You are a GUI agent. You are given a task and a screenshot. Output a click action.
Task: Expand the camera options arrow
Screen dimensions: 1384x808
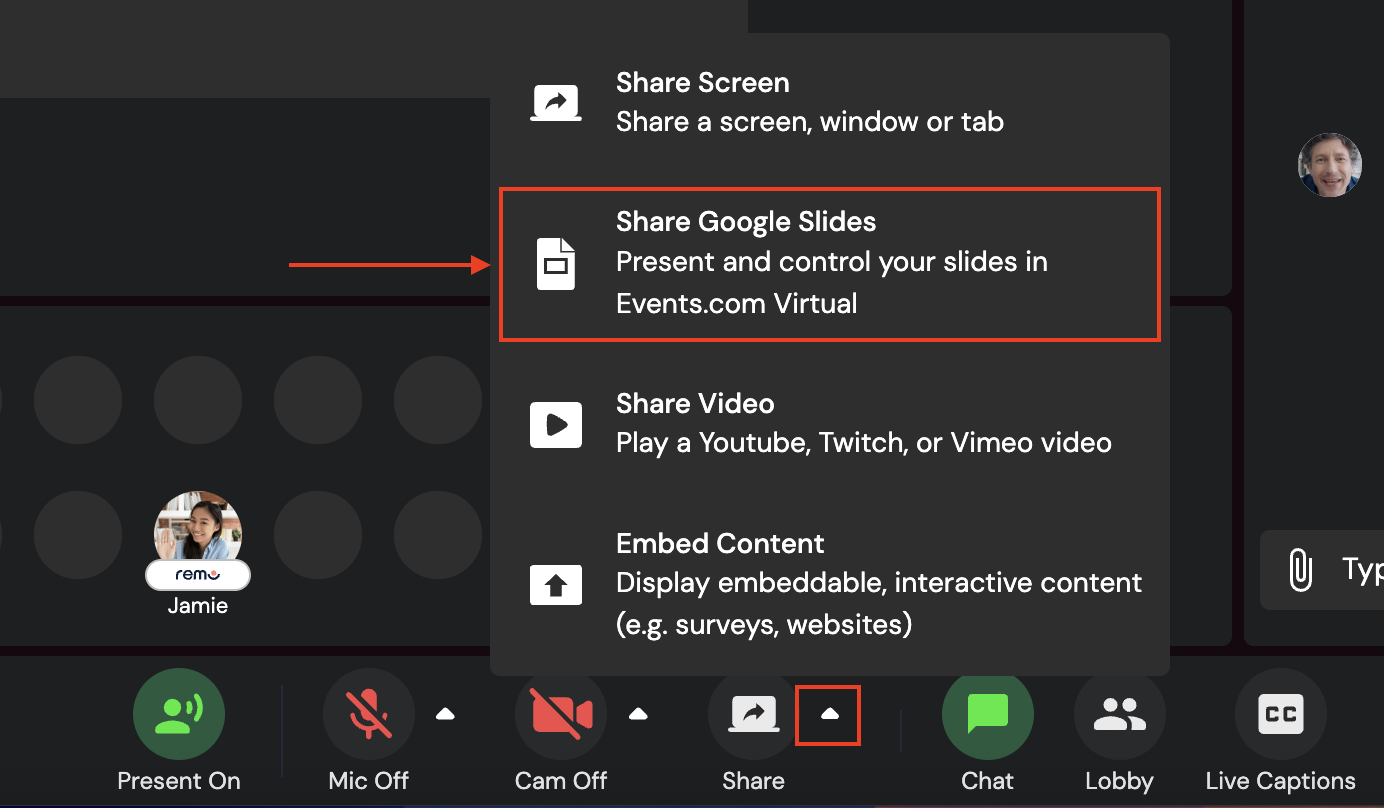pyautogui.click(x=638, y=714)
